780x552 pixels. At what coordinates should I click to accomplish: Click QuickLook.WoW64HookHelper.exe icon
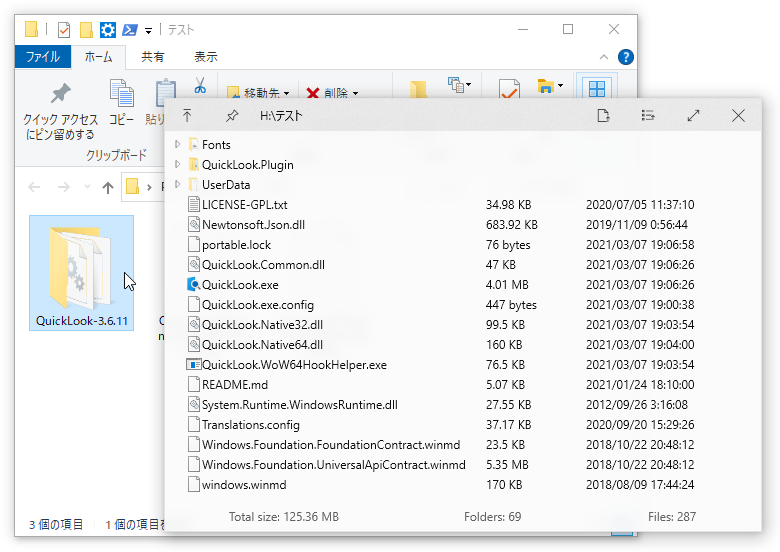coord(194,365)
